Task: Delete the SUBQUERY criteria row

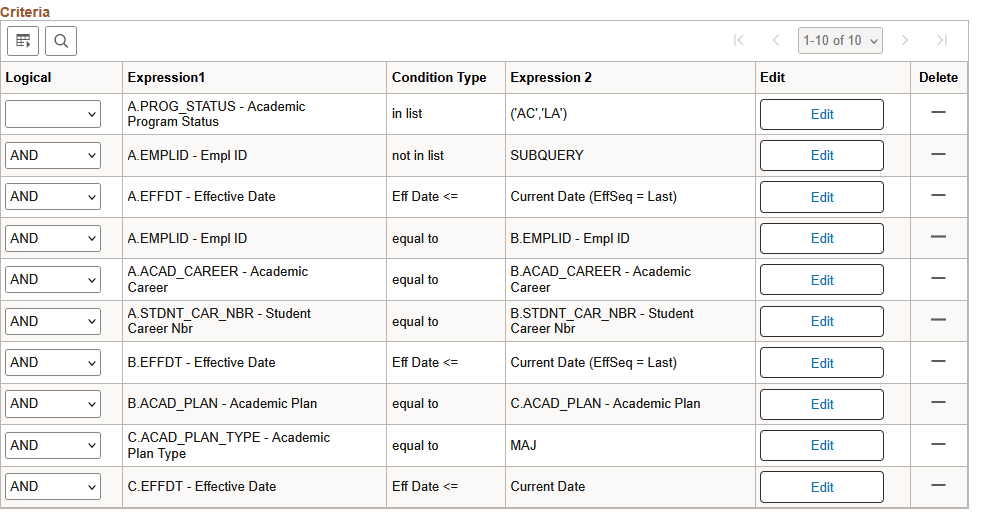Action: pos(938,155)
